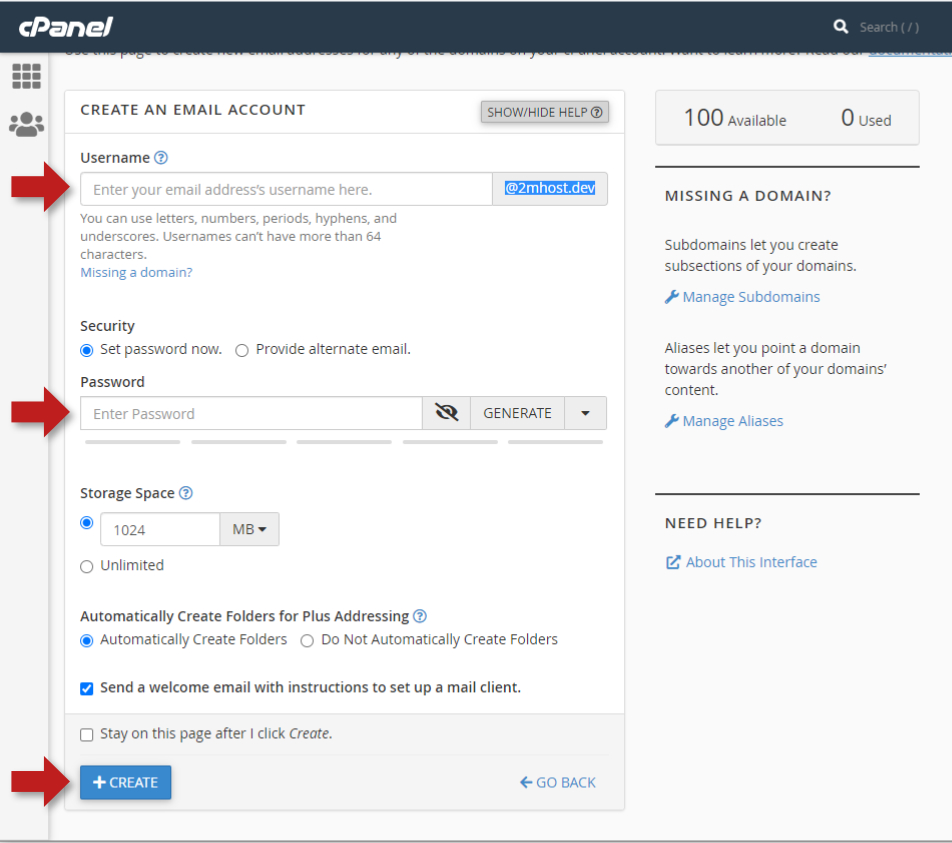Open the apps grid sidebar icon
Image resolution: width=952 pixels, height=843 pixels.
pos(26,76)
